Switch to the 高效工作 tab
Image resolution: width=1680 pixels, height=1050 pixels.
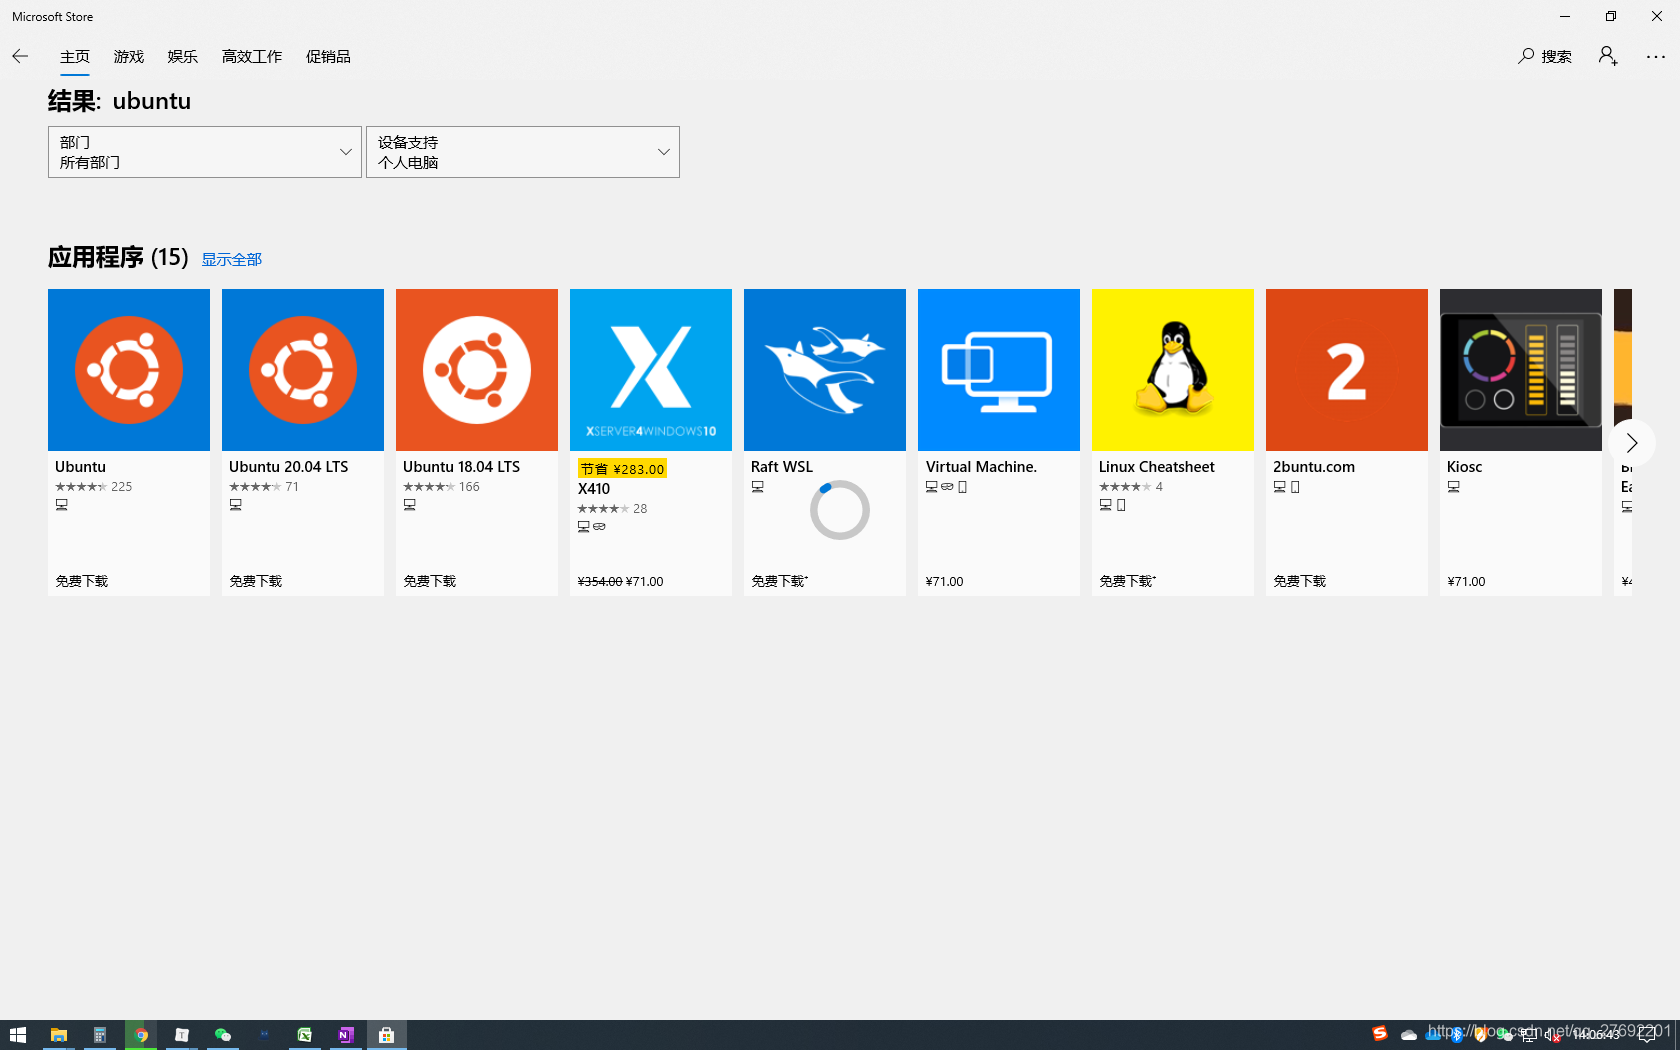252,56
